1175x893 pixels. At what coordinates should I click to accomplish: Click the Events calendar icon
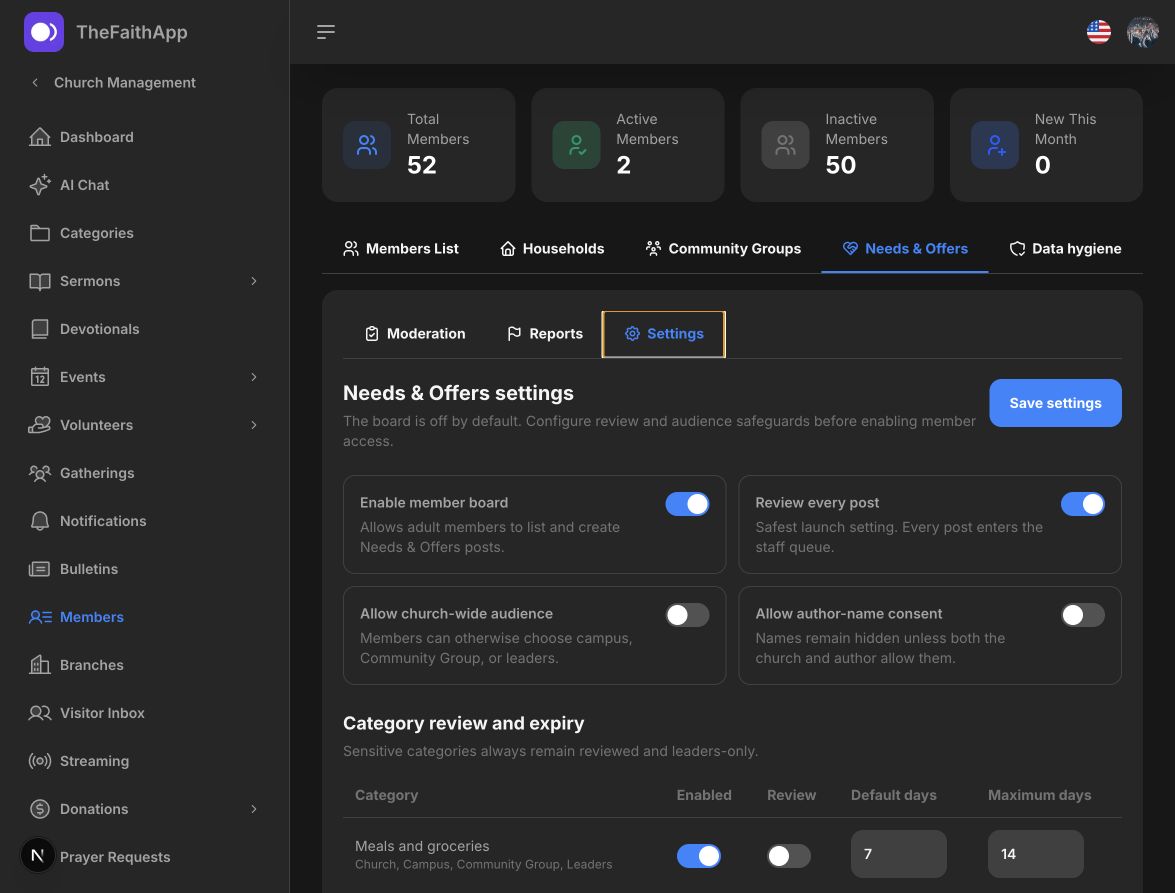pos(40,377)
